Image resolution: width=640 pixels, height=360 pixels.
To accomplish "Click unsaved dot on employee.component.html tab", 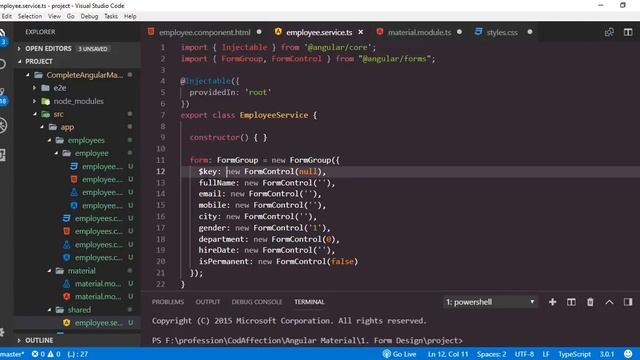I will 259,32.
